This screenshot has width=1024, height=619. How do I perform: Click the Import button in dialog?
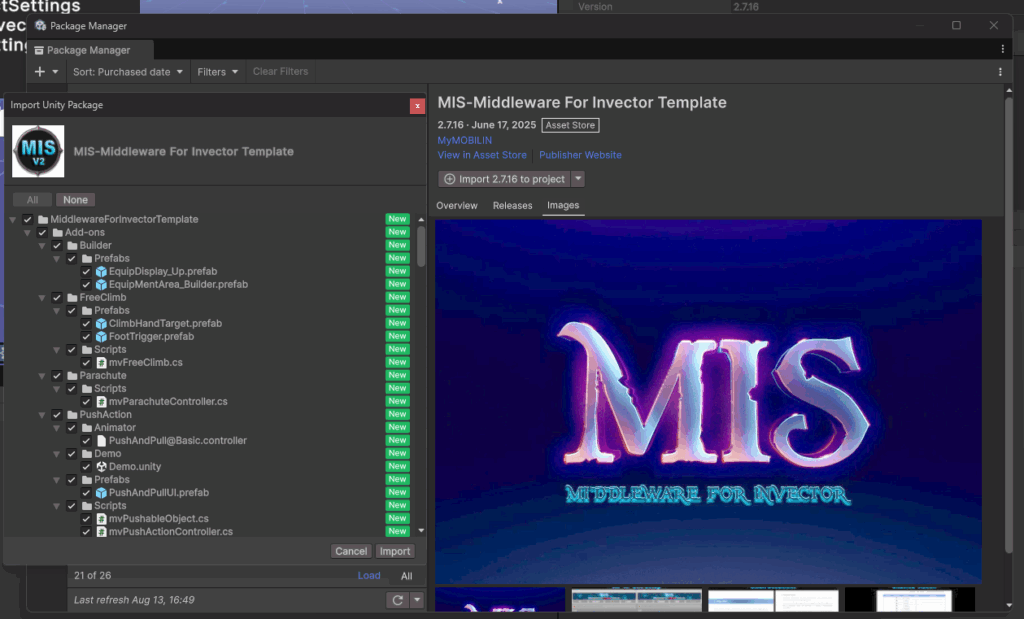[x=395, y=551]
